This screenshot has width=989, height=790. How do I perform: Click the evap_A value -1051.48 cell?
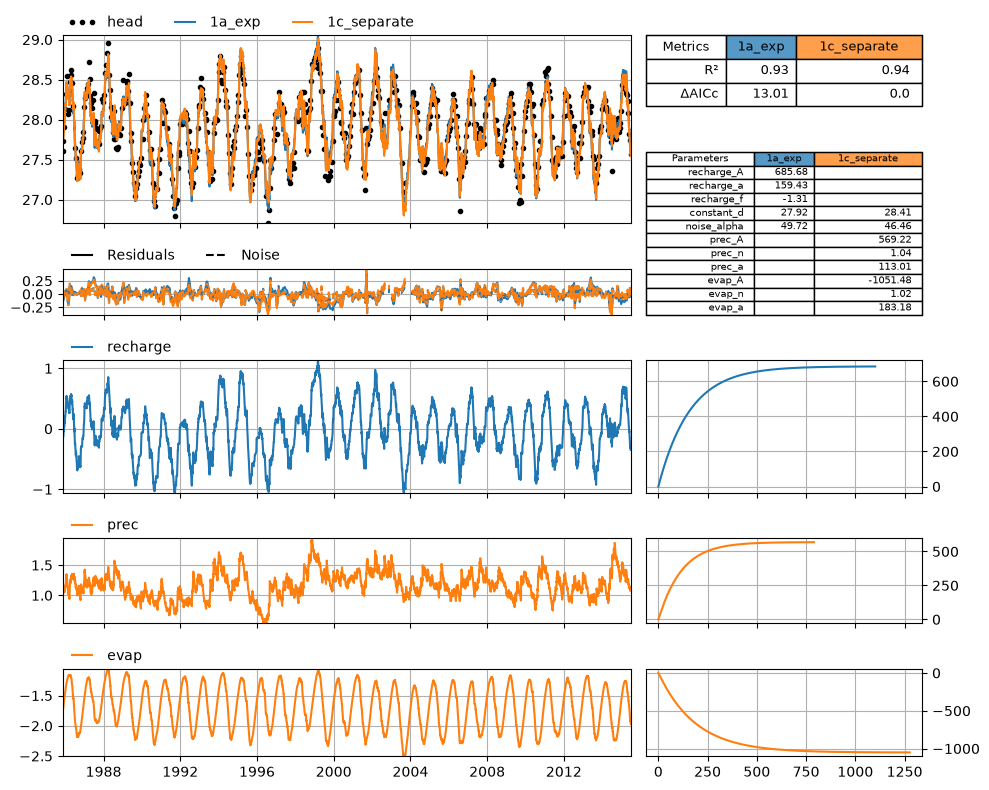click(x=868, y=281)
